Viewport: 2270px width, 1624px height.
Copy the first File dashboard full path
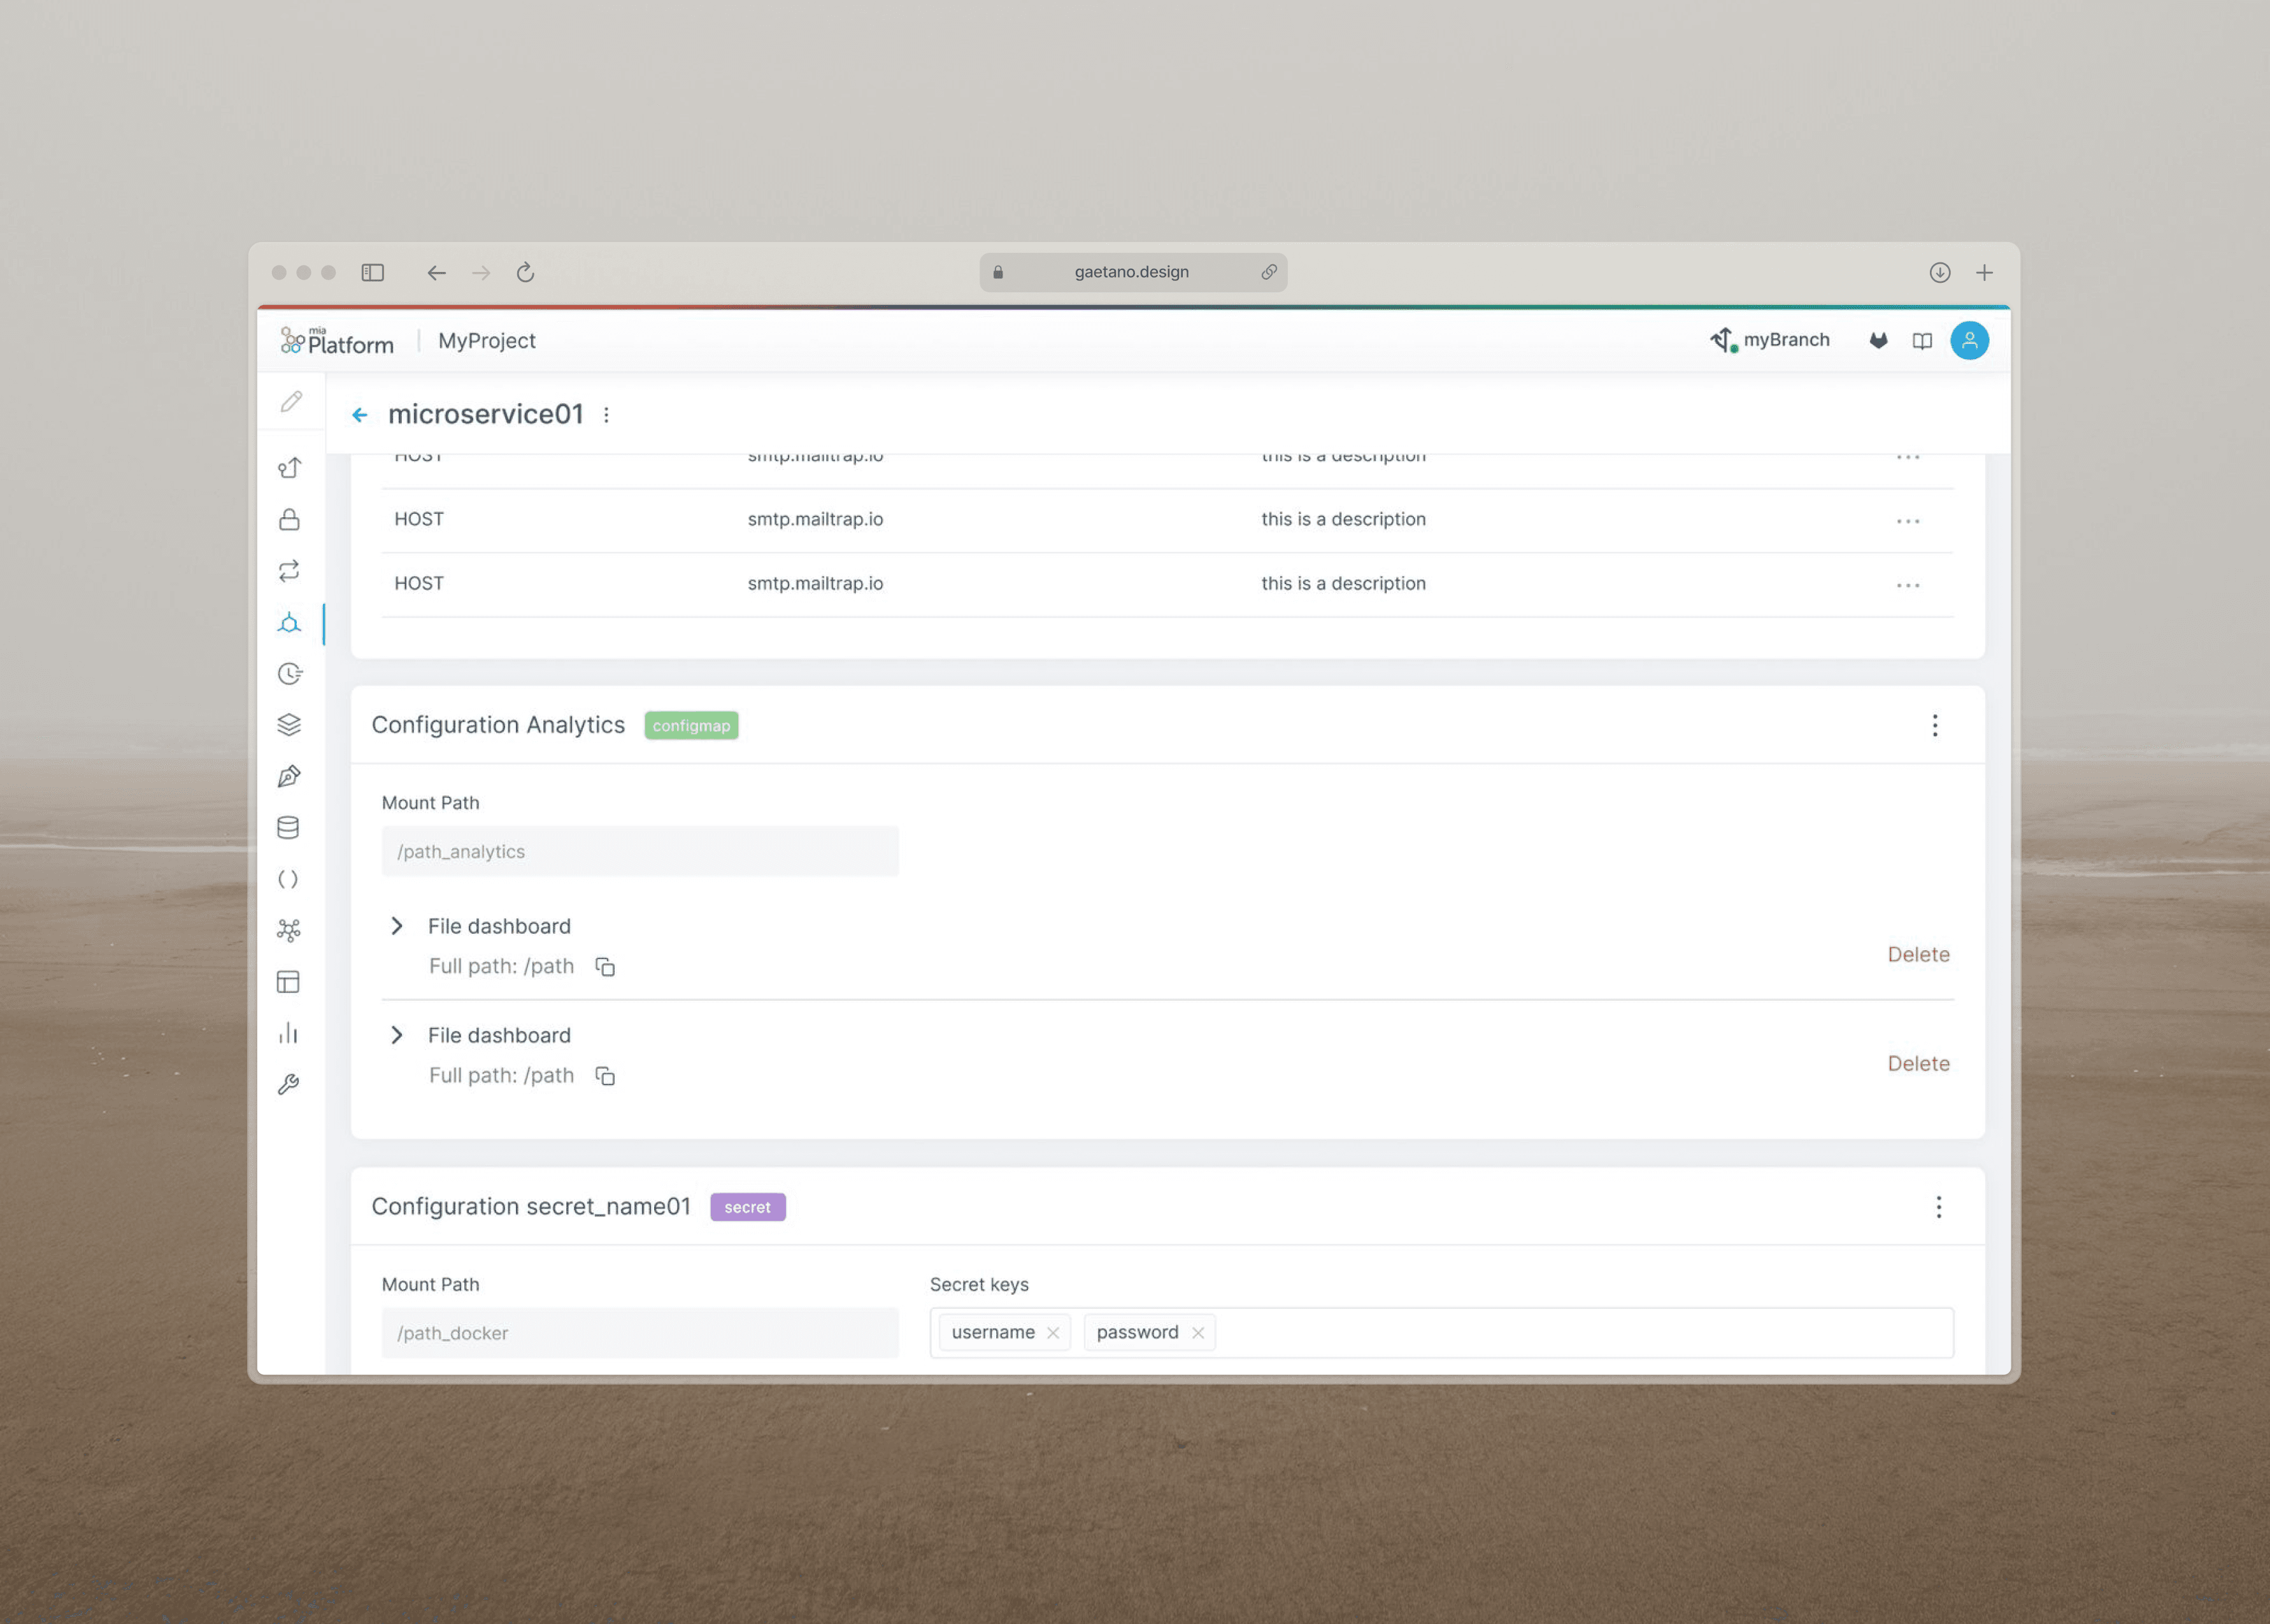point(605,966)
